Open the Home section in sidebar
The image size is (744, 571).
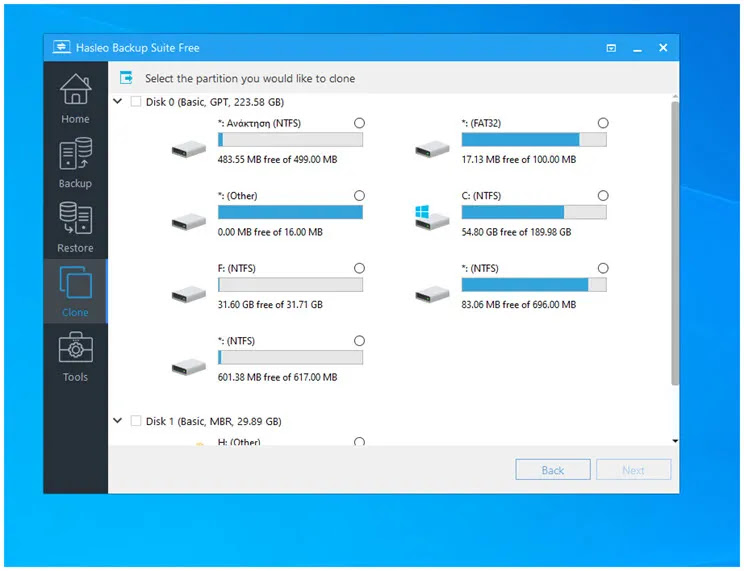(x=75, y=98)
